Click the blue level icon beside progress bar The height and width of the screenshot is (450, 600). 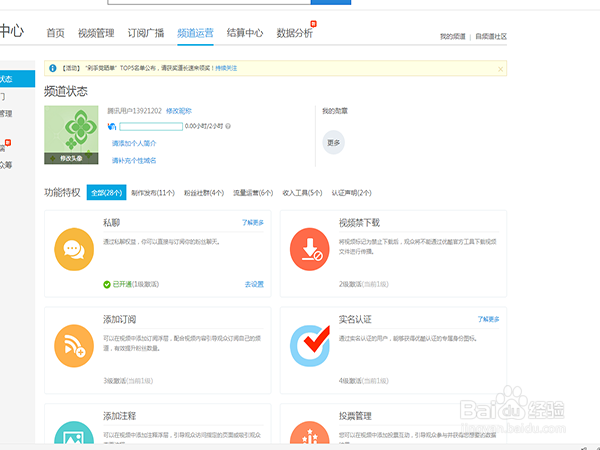pos(112,126)
